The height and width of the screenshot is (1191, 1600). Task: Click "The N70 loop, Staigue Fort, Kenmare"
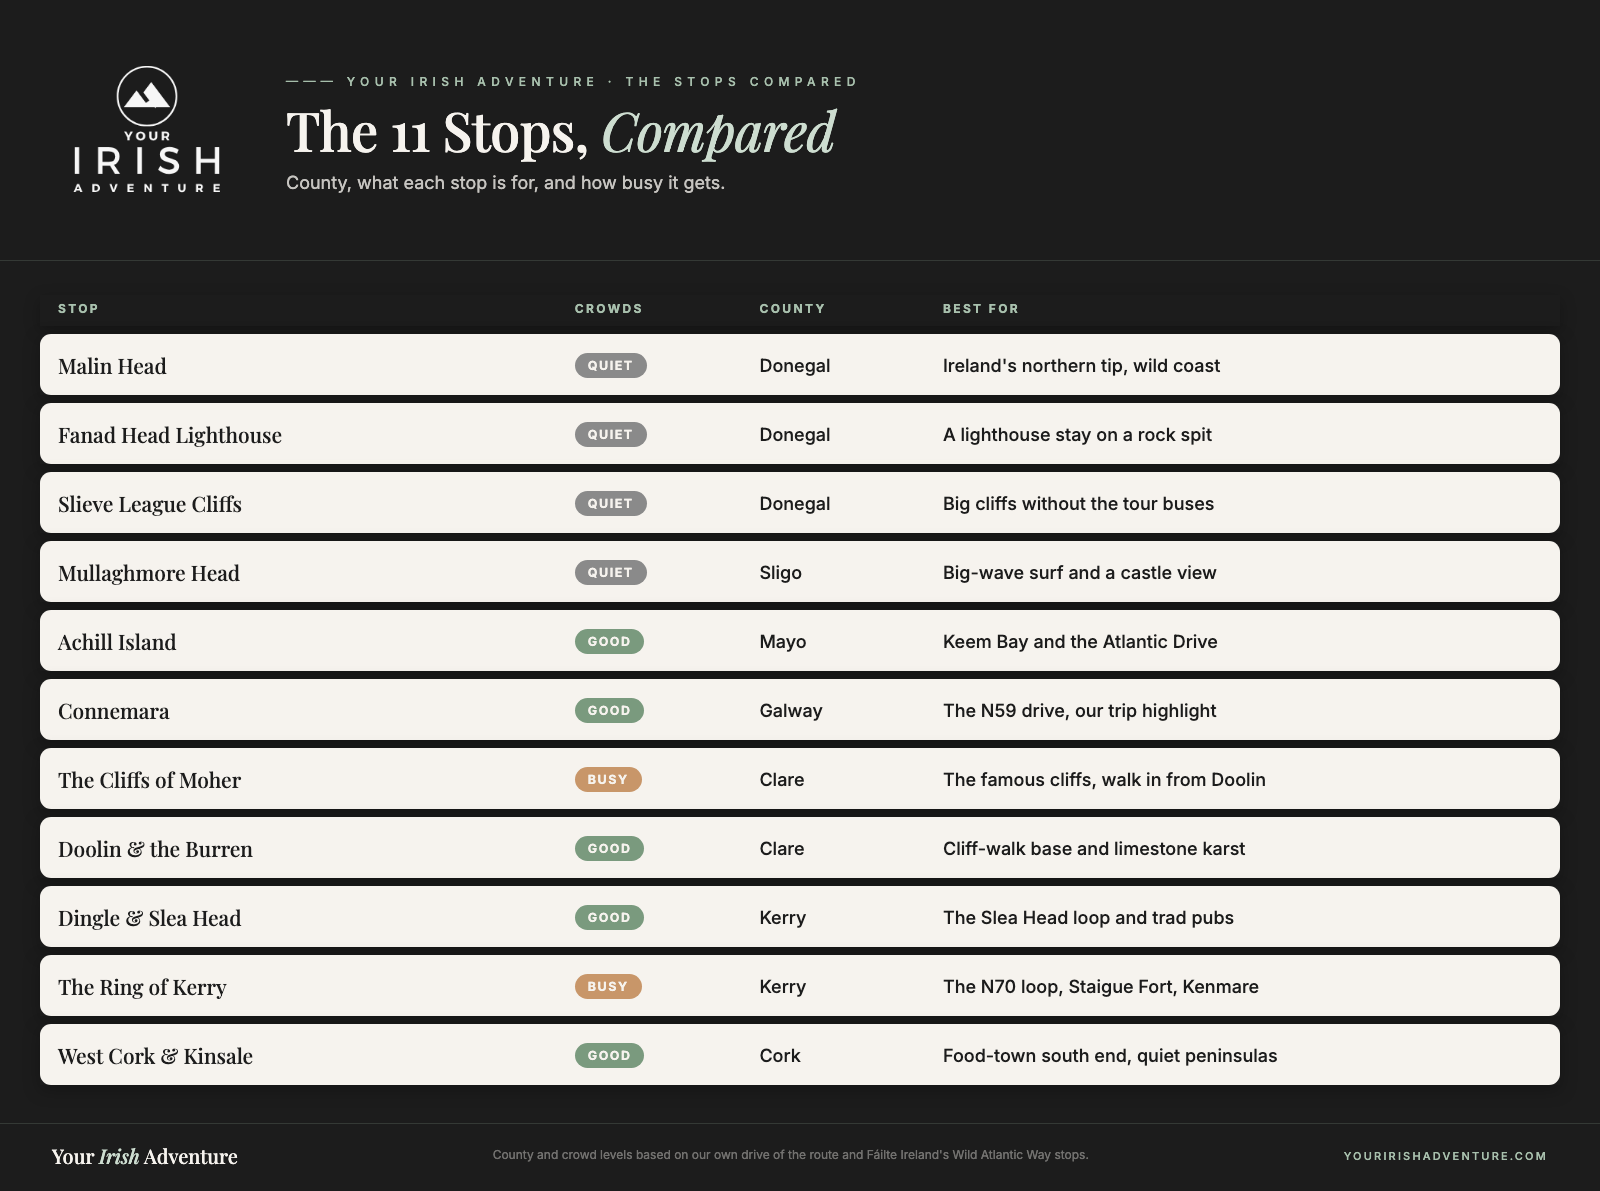pyautogui.click(x=1101, y=987)
